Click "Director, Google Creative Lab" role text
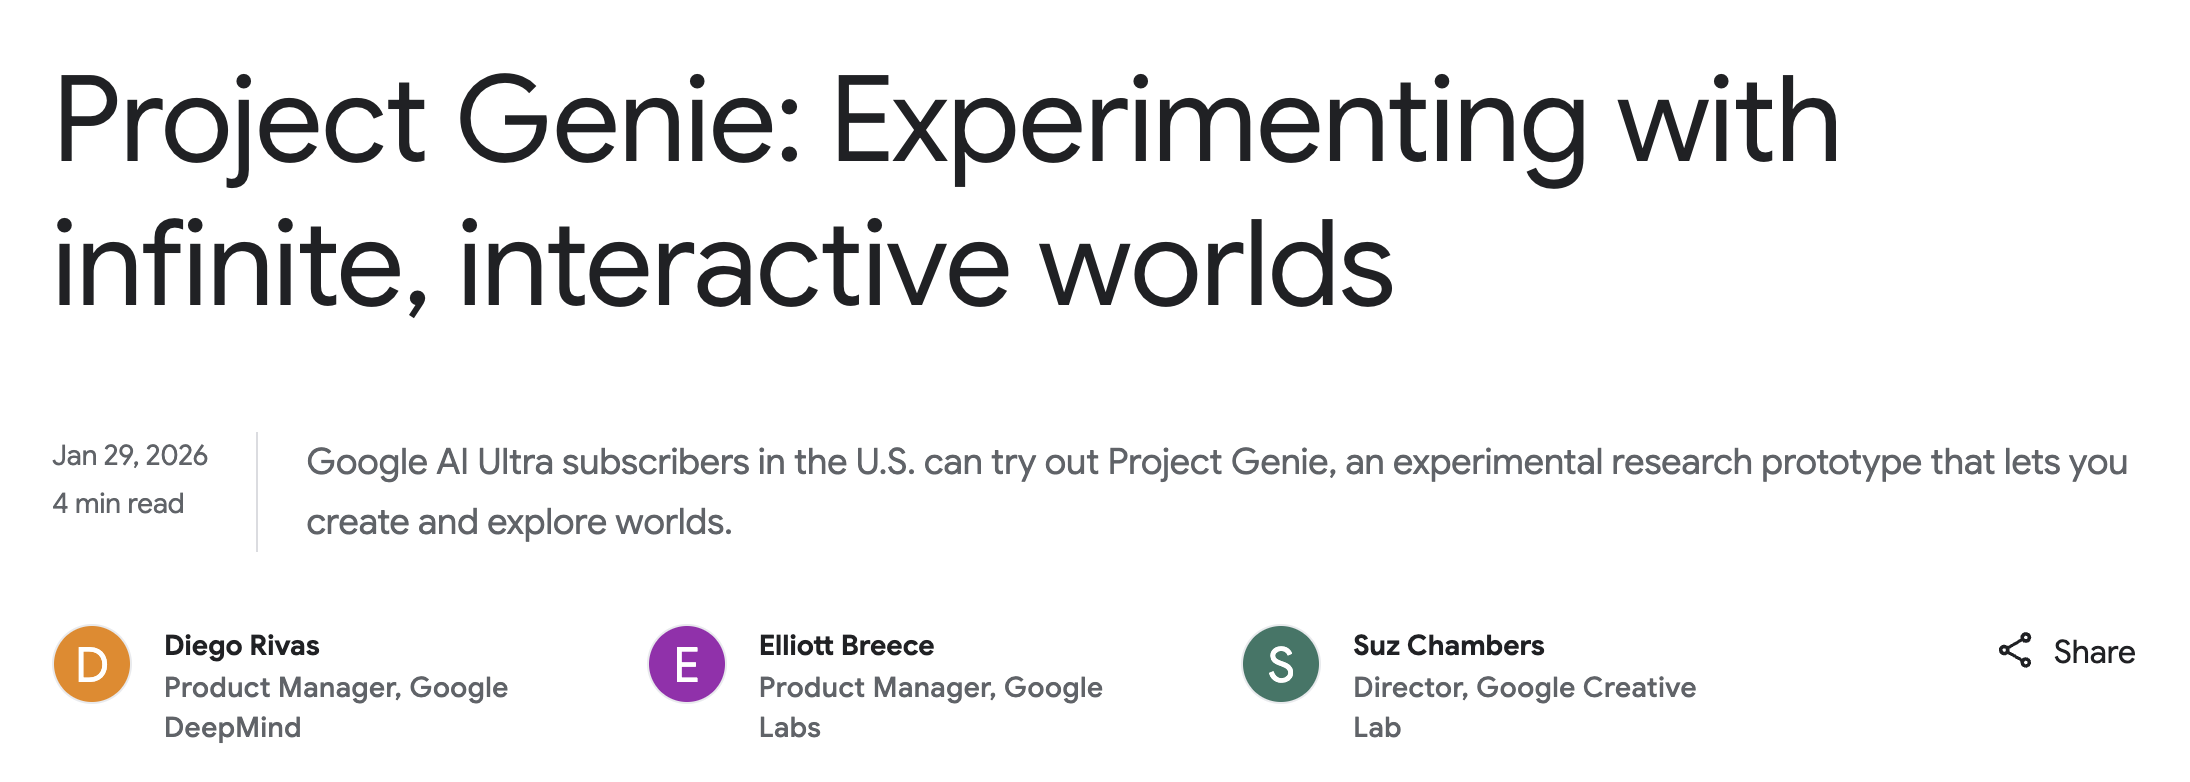Viewport: 2190px width, 782px height. tap(1524, 706)
